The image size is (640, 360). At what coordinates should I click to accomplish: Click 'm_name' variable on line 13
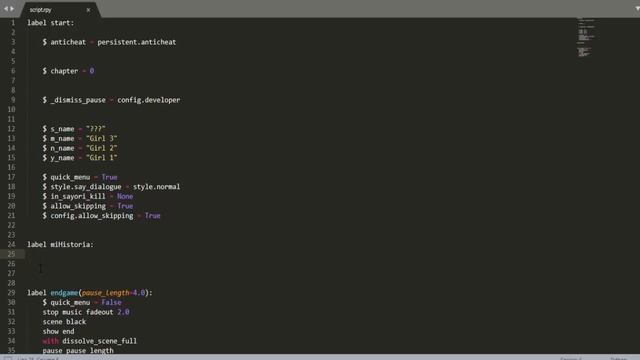[62, 138]
